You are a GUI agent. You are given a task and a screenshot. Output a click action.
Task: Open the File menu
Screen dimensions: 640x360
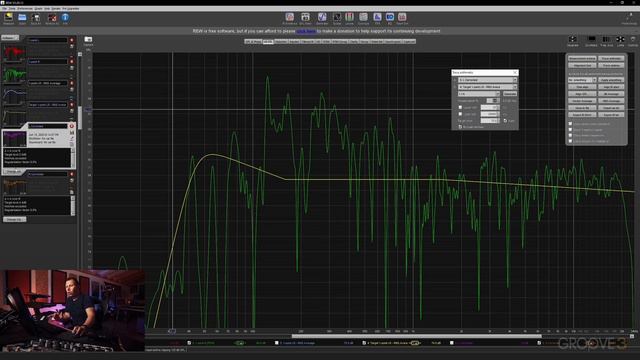(x=4, y=9)
